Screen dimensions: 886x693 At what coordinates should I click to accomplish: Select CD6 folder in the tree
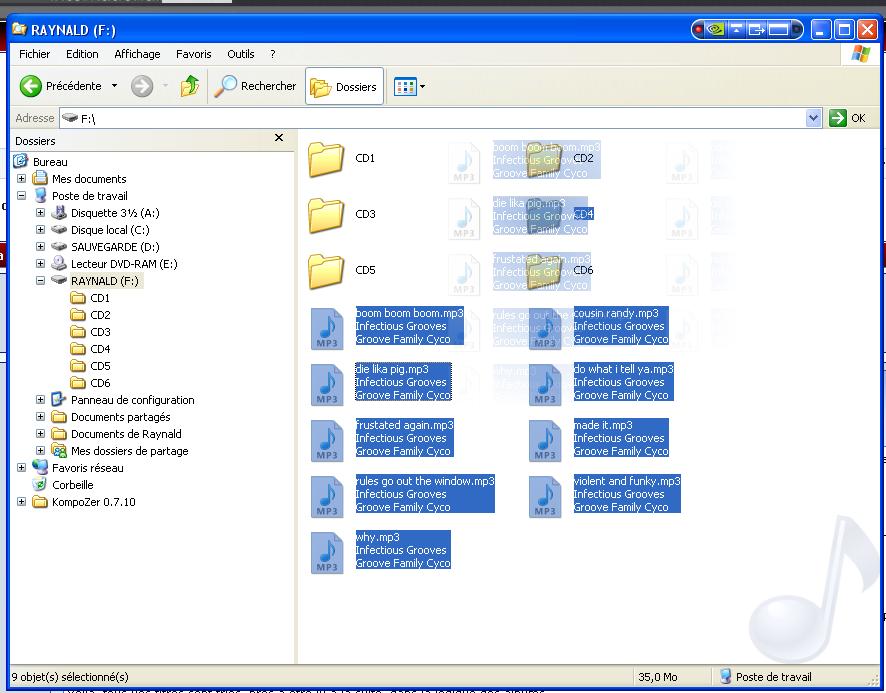point(100,383)
